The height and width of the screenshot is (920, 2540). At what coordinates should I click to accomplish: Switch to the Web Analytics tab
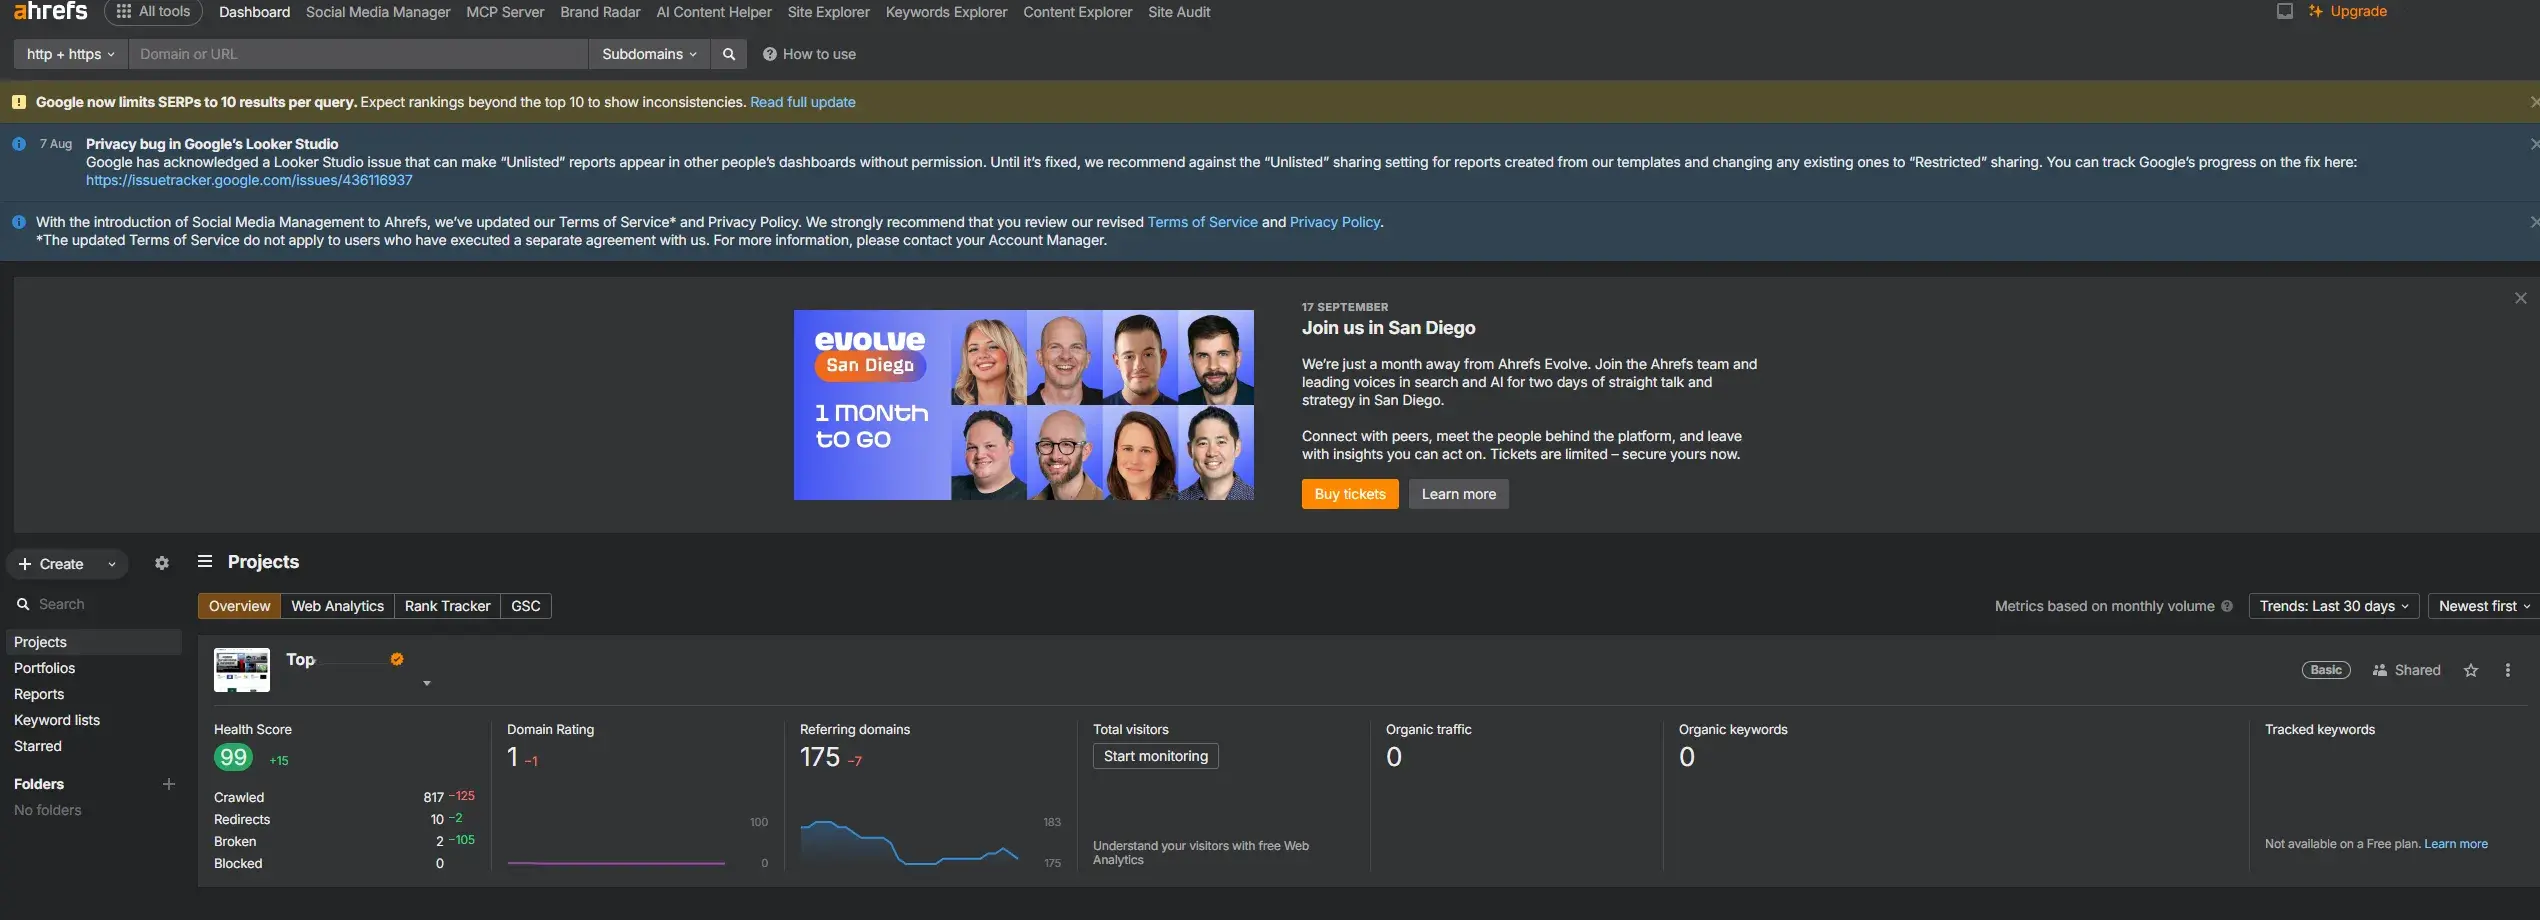(x=337, y=607)
